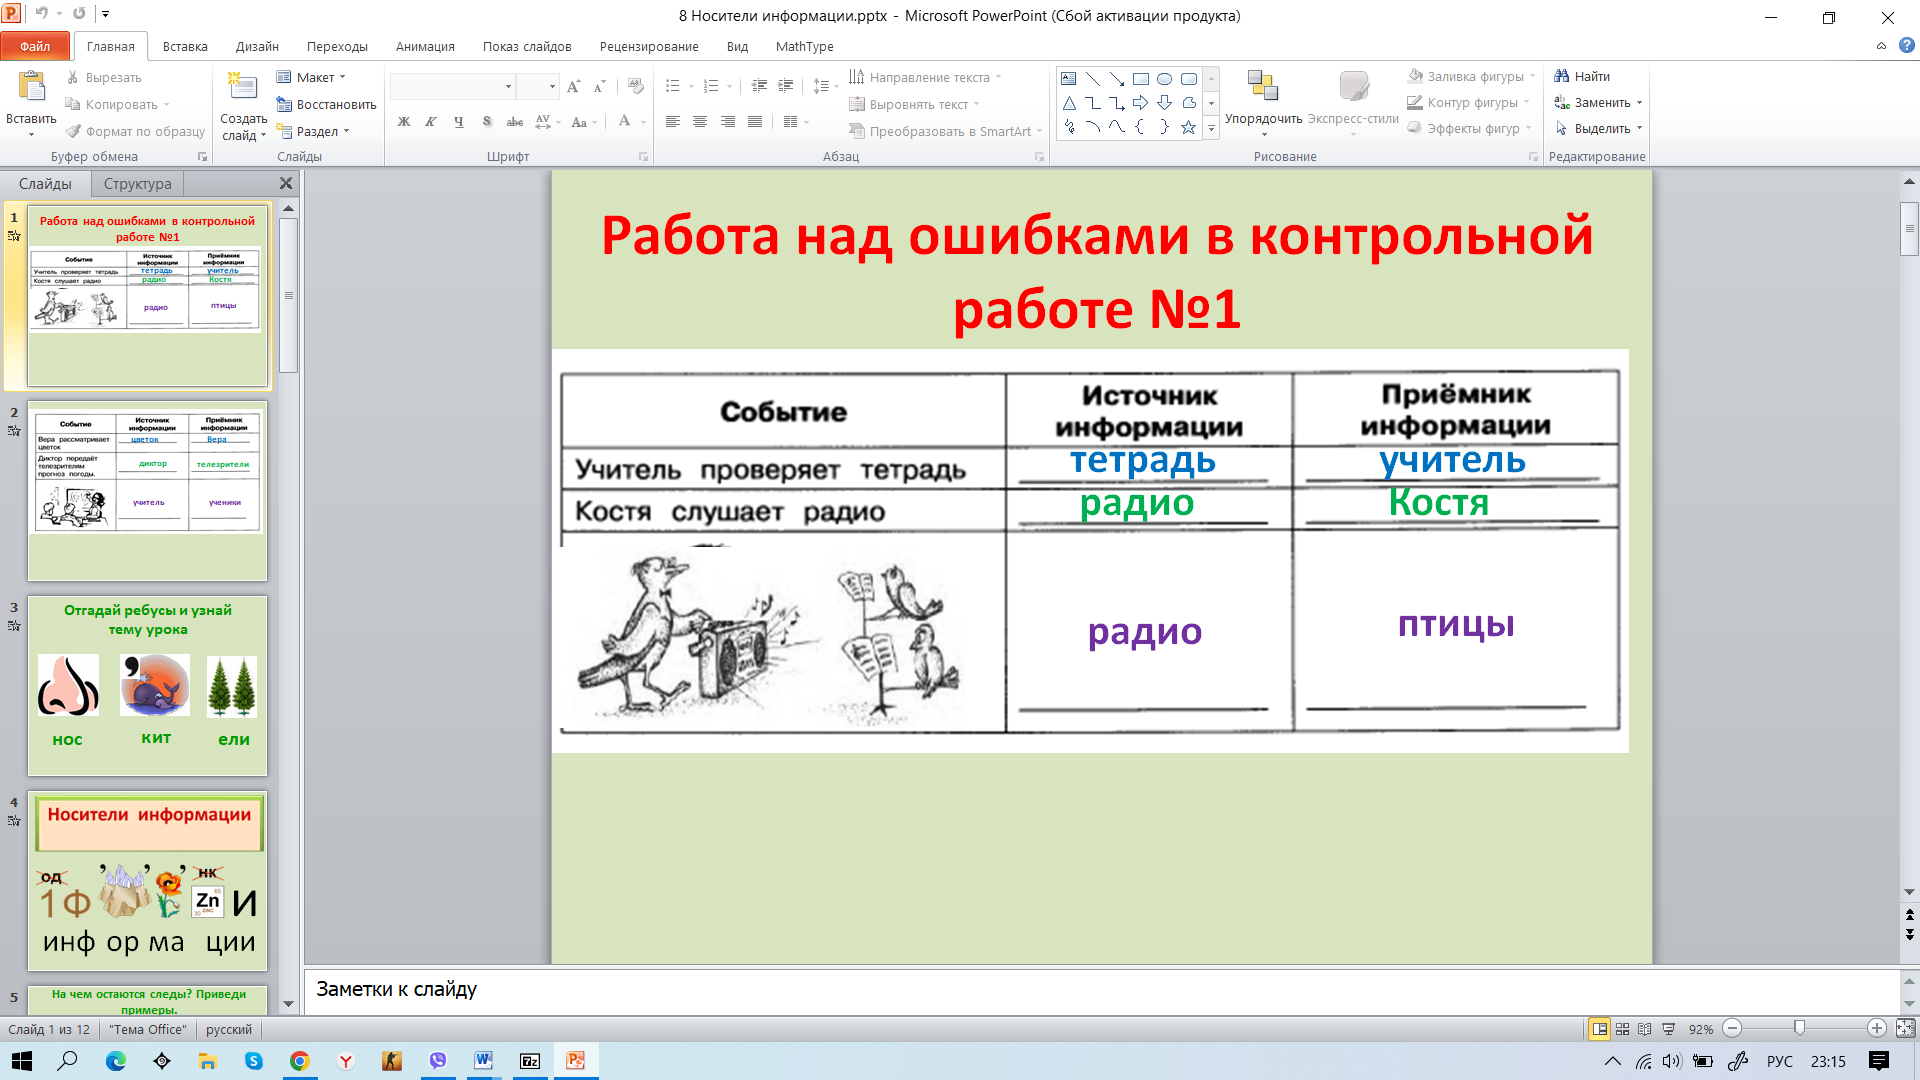The height and width of the screenshot is (1080, 1920).
Task: Click the русский language indicator in status bar
Action: (x=229, y=1029)
